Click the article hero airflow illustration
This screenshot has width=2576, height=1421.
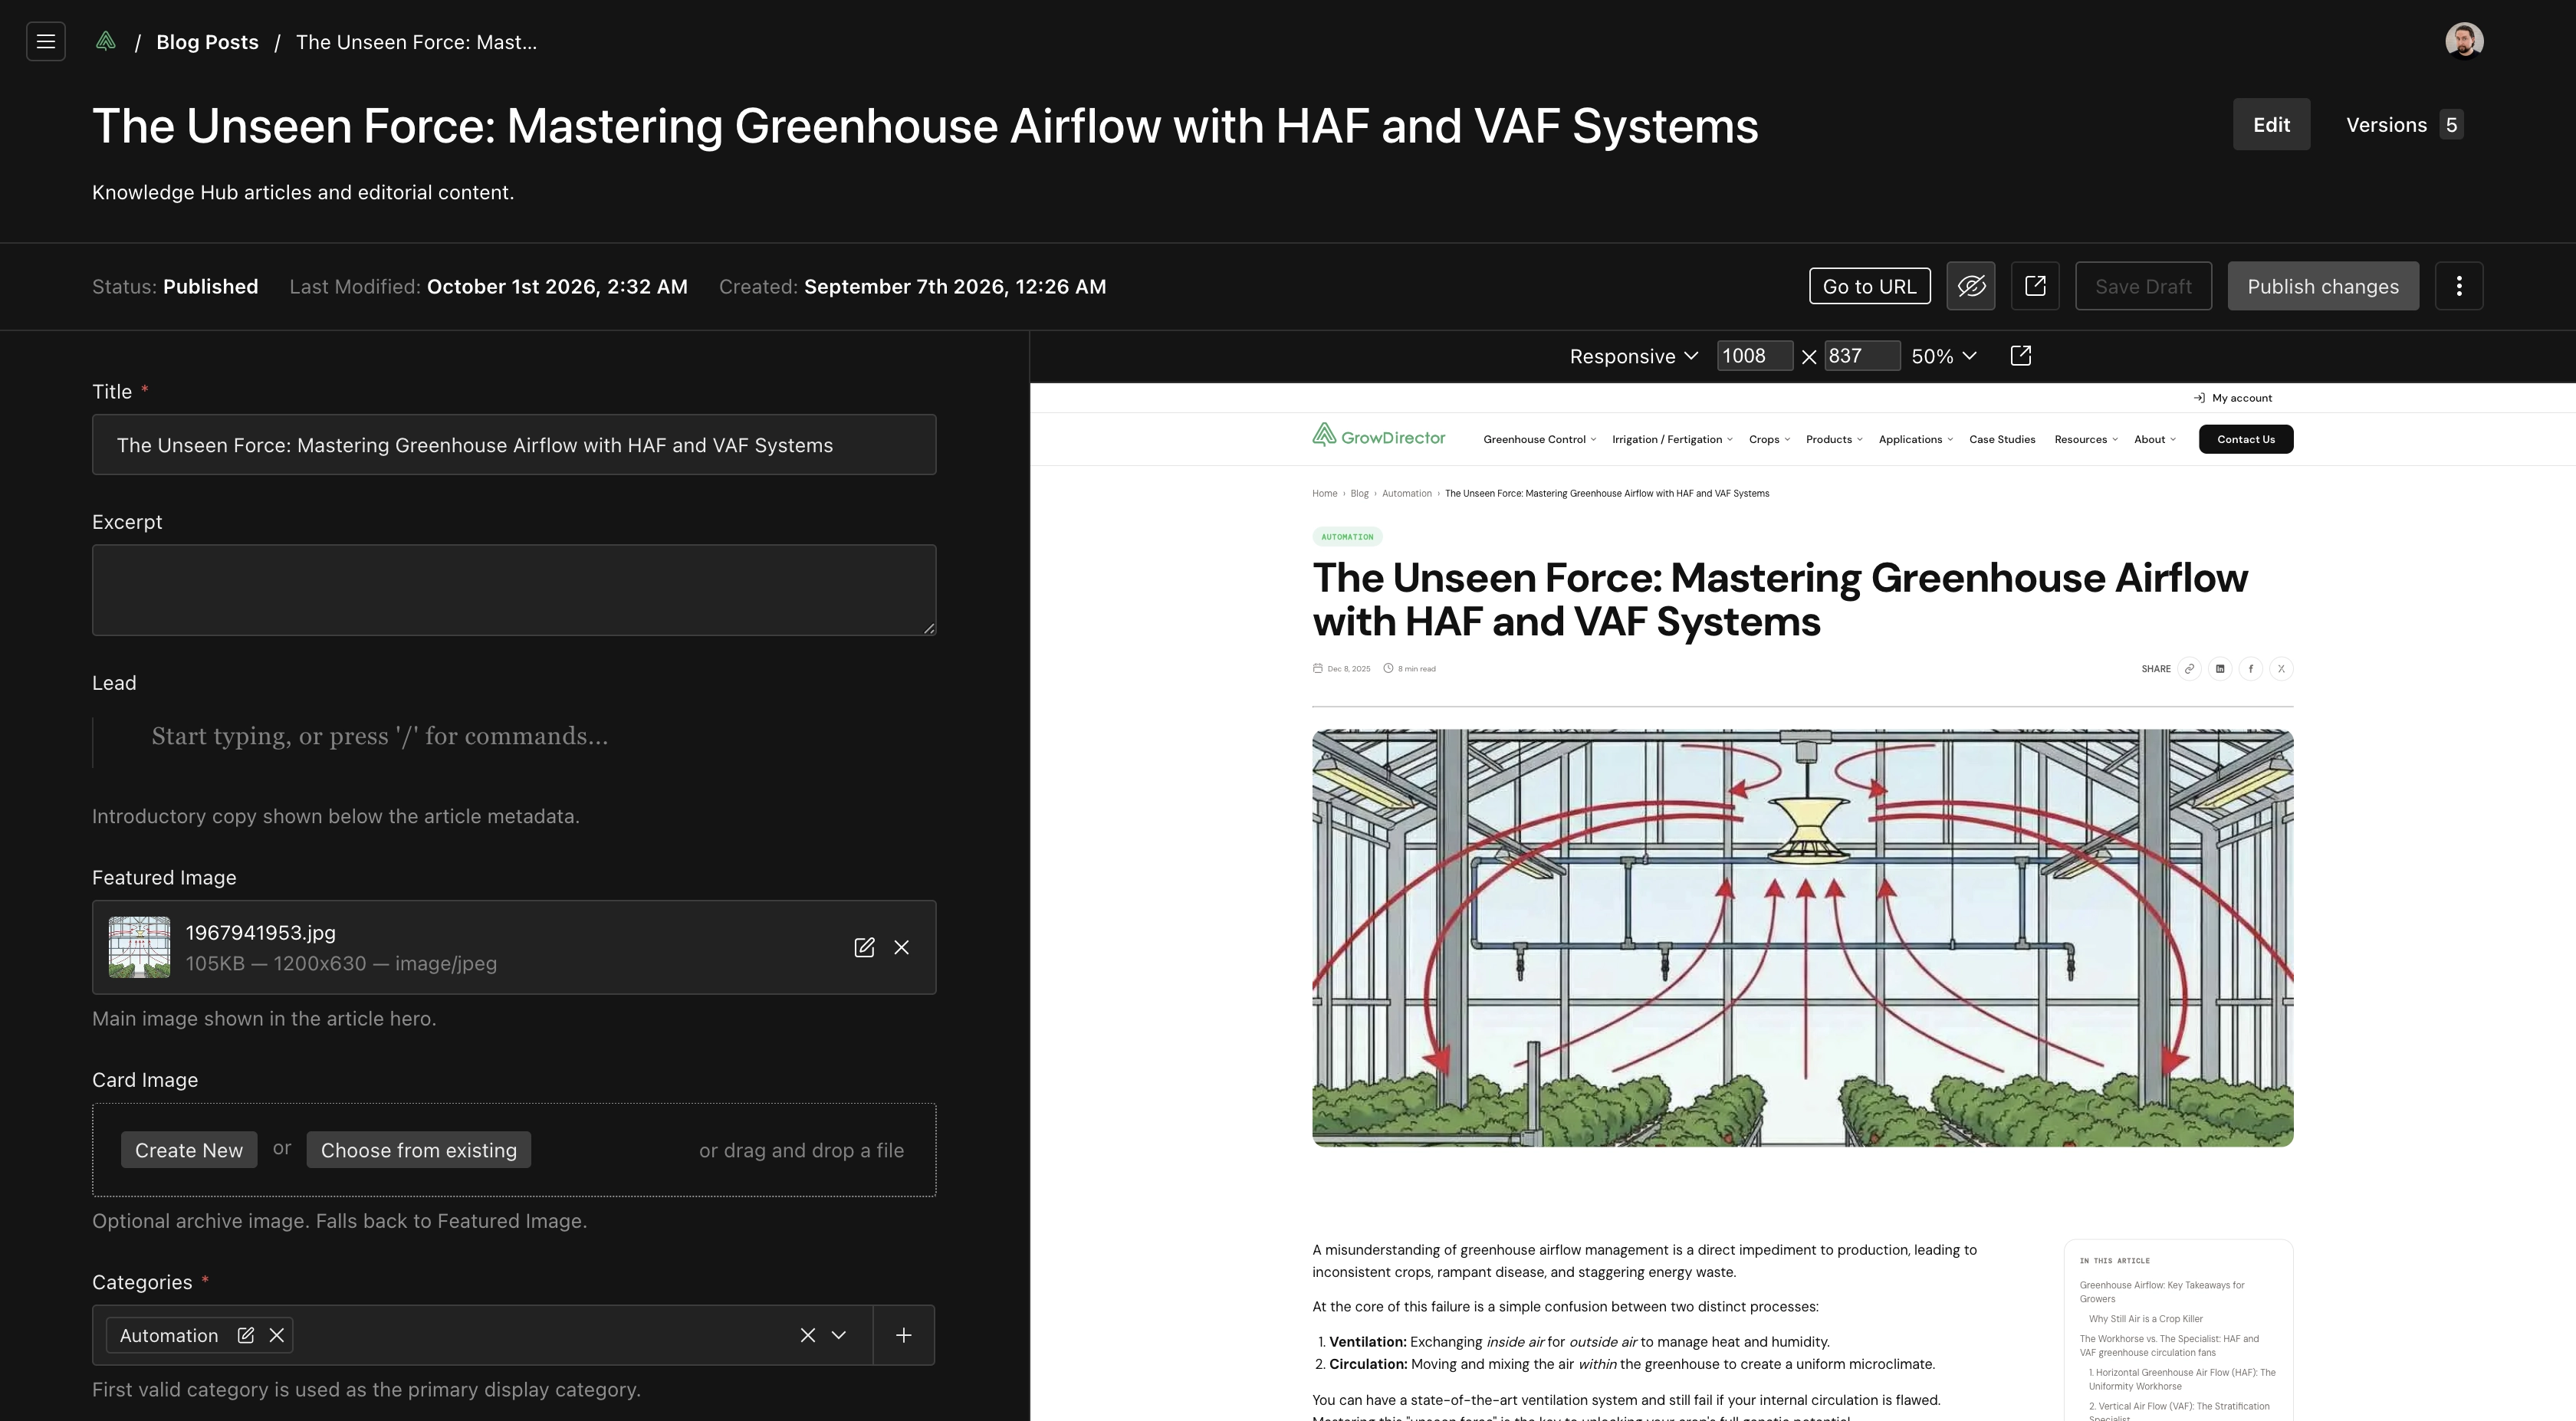click(1802, 938)
